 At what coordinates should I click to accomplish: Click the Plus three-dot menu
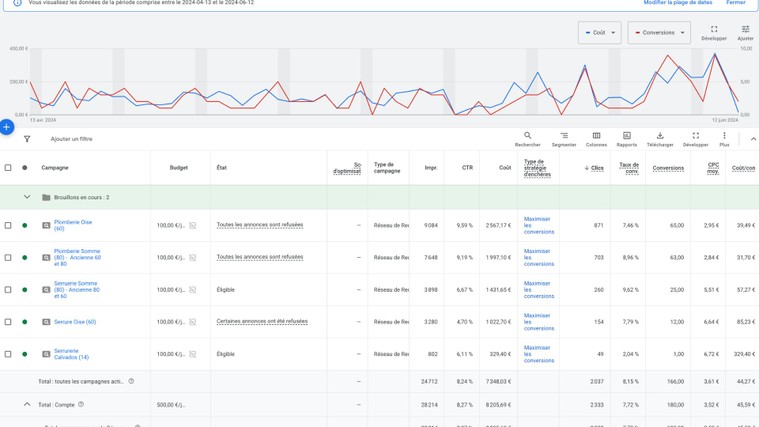(x=724, y=136)
